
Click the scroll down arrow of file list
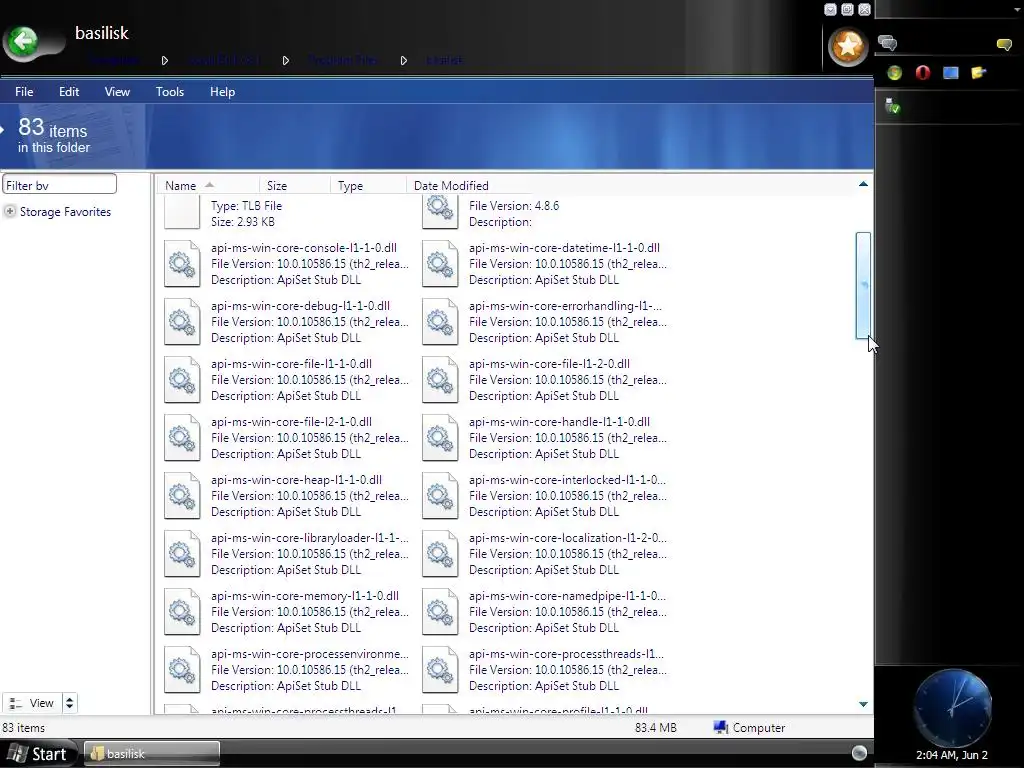coord(863,704)
